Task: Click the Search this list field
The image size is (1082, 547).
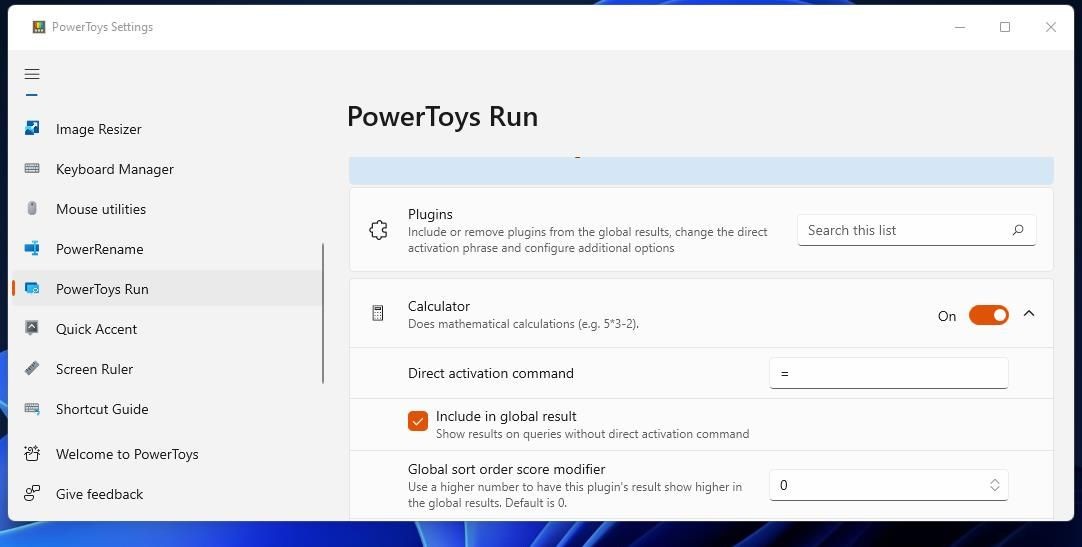Action: pos(916,230)
